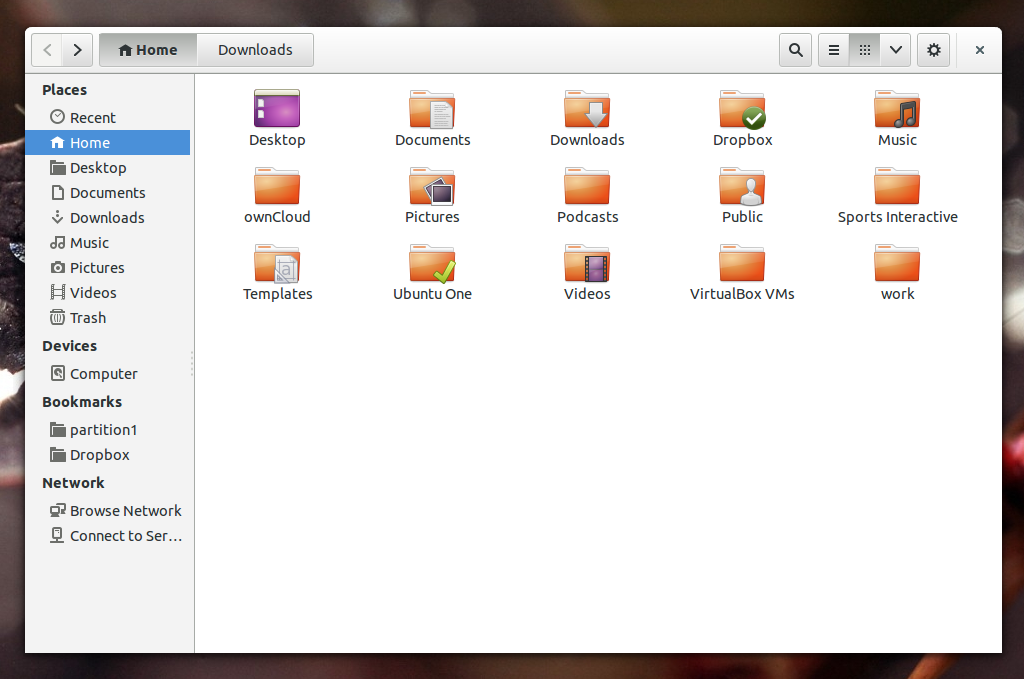The width and height of the screenshot is (1024, 679).
Task: Enable grid icon view mode
Action: point(864,49)
